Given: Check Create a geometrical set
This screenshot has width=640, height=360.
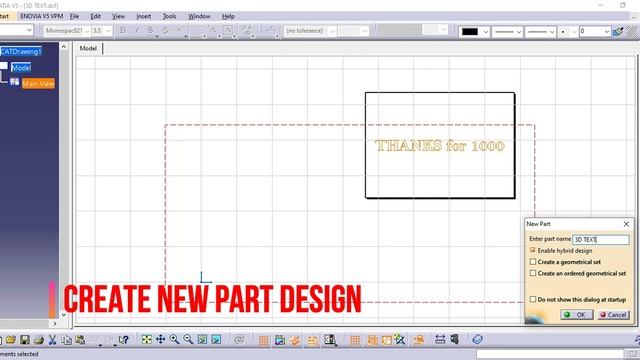Looking at the screenshot, I should [x=533, y=262].
